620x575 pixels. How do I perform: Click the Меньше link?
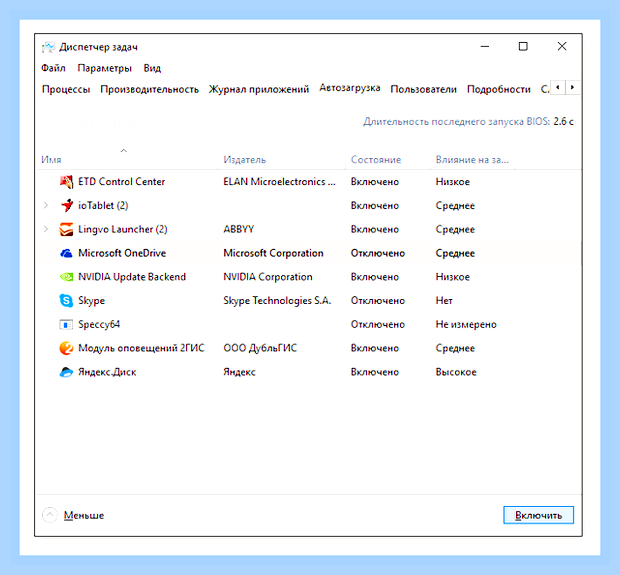click(84, 515)
